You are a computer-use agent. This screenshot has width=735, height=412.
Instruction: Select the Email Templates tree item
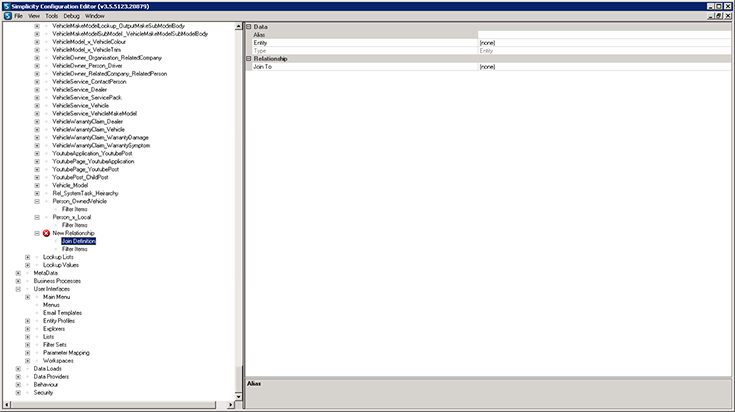click(62, 313)
